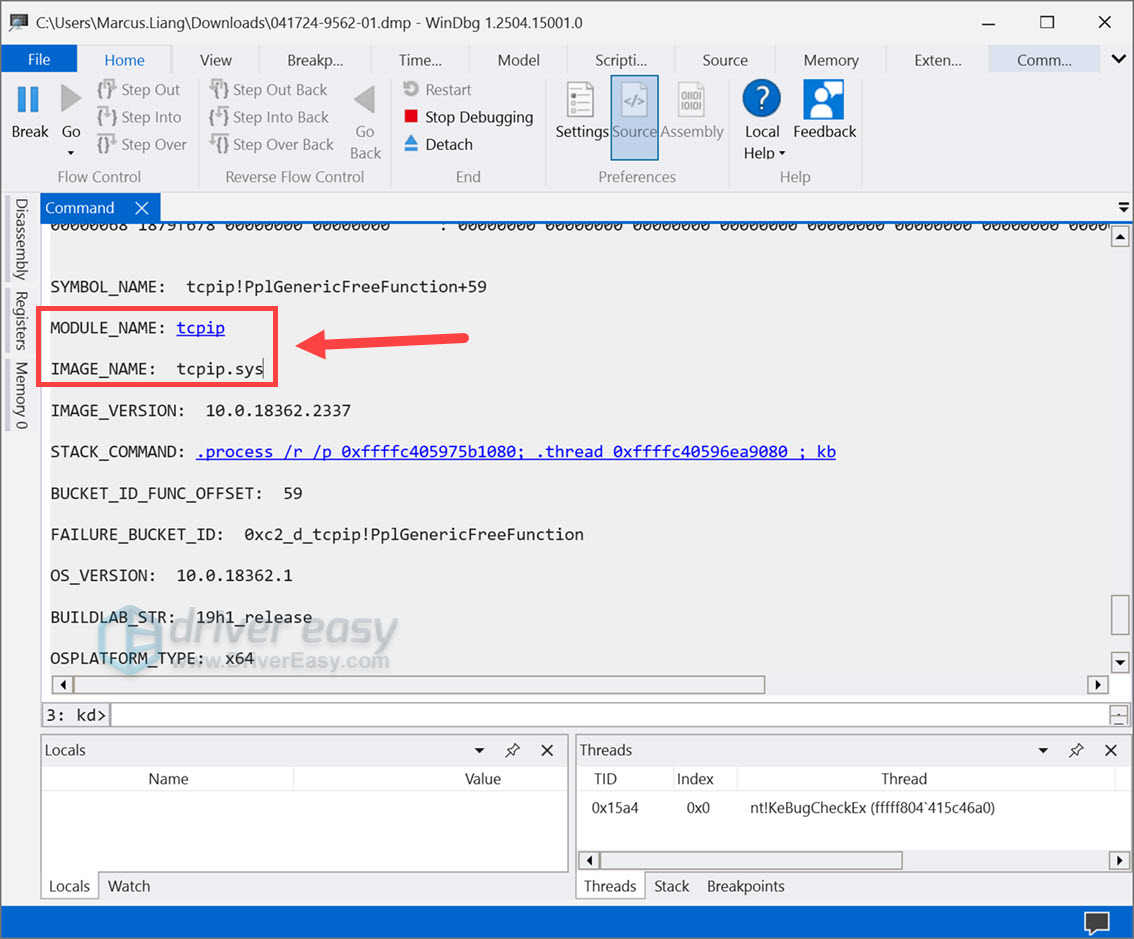1134x939 pixels.
Task: Click the Go Back arrow icon
Action: 364,100
